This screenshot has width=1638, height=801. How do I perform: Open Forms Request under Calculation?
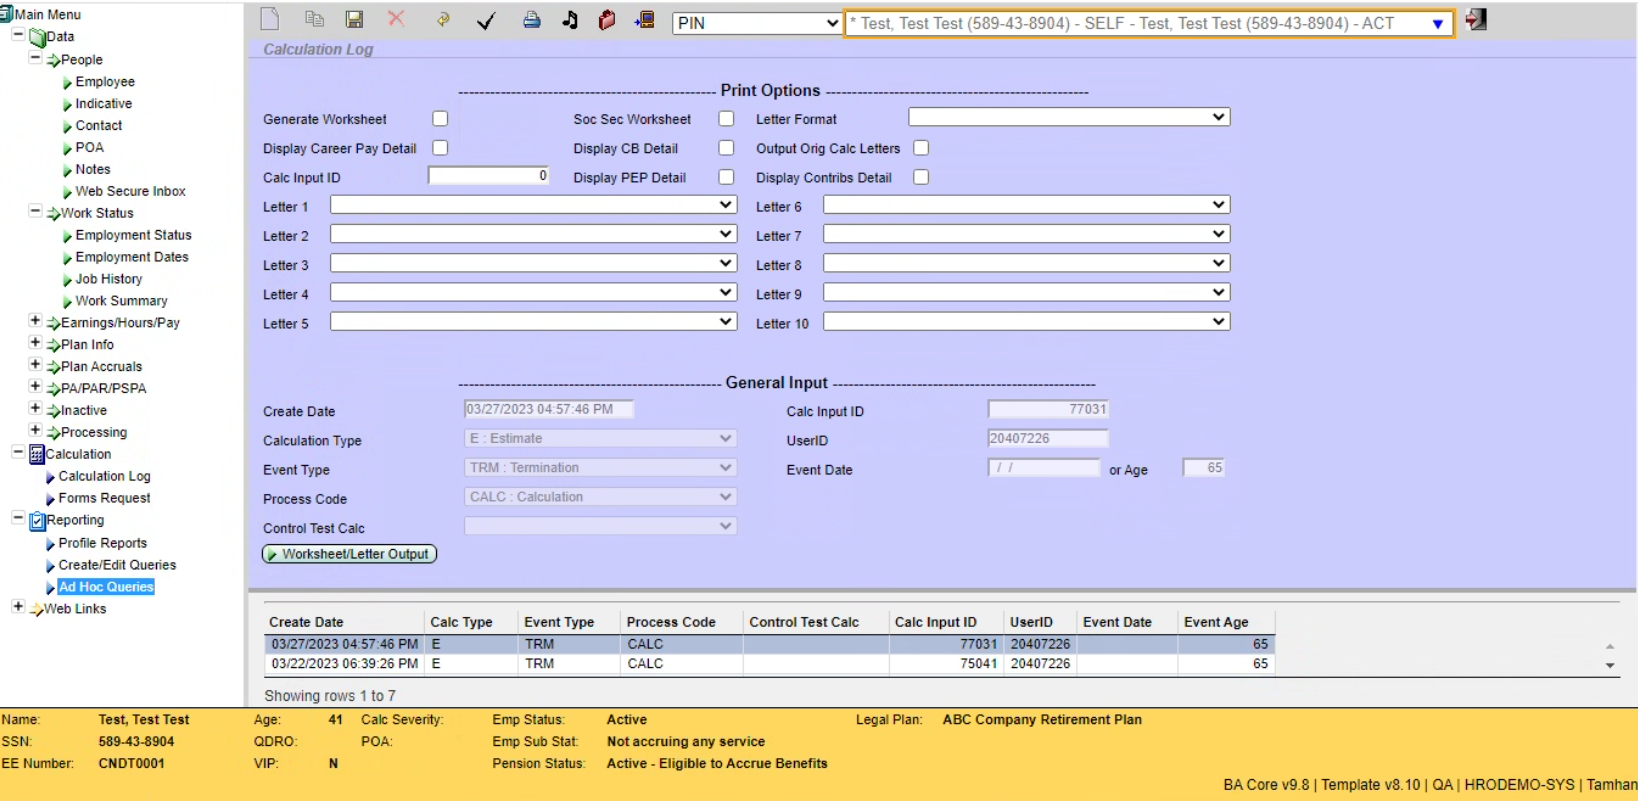(x=104, y=498)
